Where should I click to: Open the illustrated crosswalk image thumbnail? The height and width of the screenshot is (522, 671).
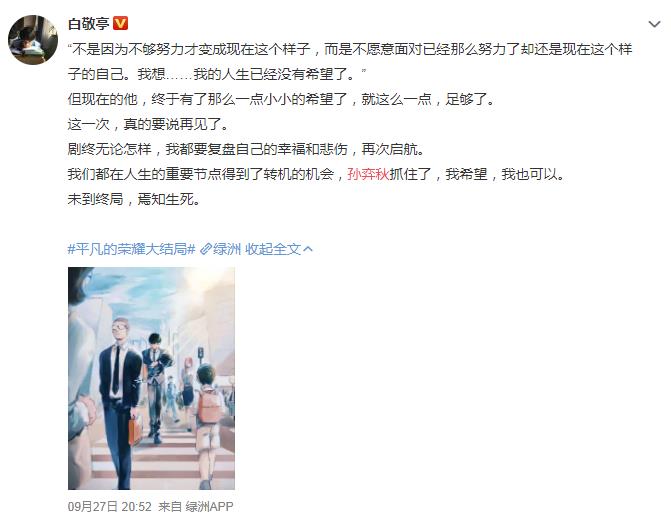pos(151,378)
